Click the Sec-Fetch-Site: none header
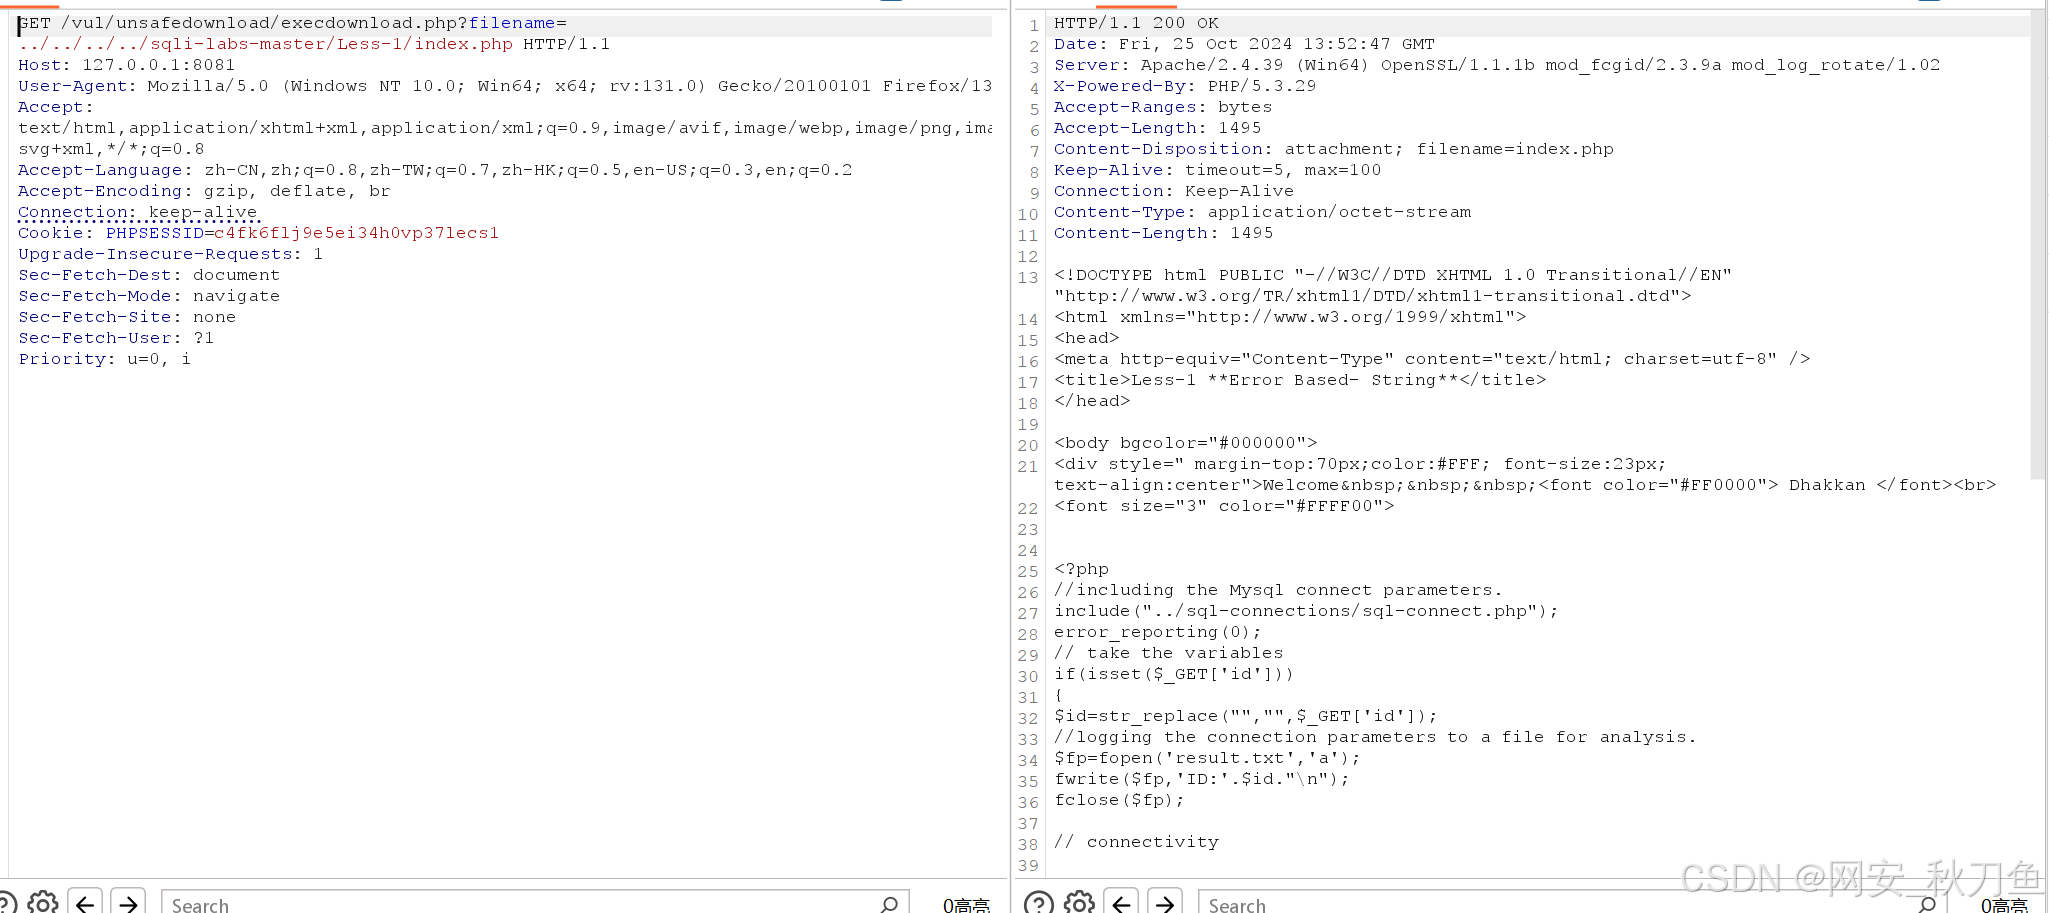 click(127, 317)
